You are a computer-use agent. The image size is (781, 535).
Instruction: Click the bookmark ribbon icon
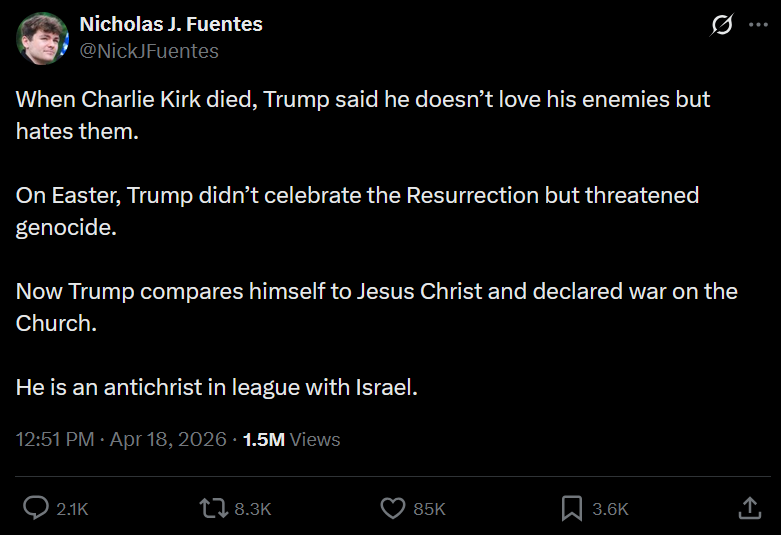pyautogui.click(x=572, y=508)
